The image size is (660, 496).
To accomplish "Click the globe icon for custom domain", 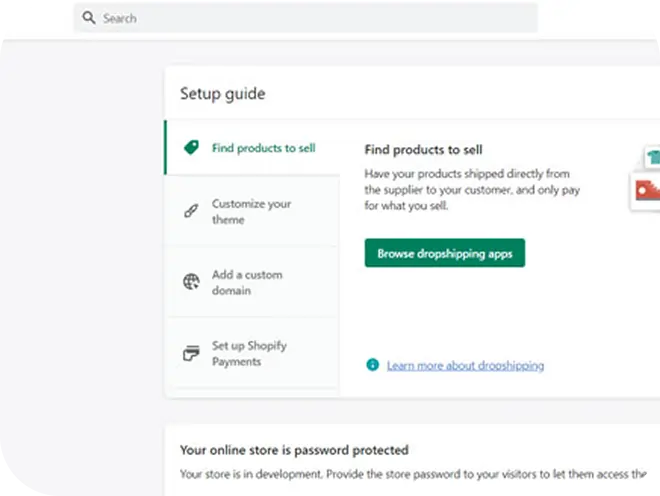I will pos(191,282).
